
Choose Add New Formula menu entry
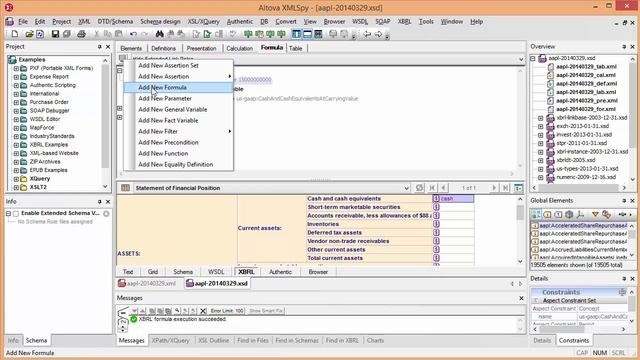point(179,87)
